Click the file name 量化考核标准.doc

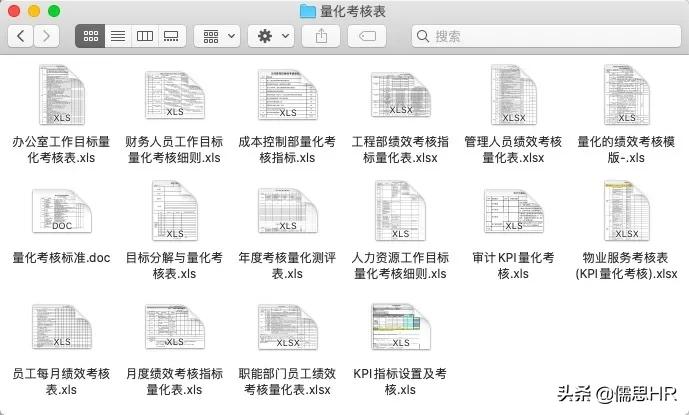62,258
